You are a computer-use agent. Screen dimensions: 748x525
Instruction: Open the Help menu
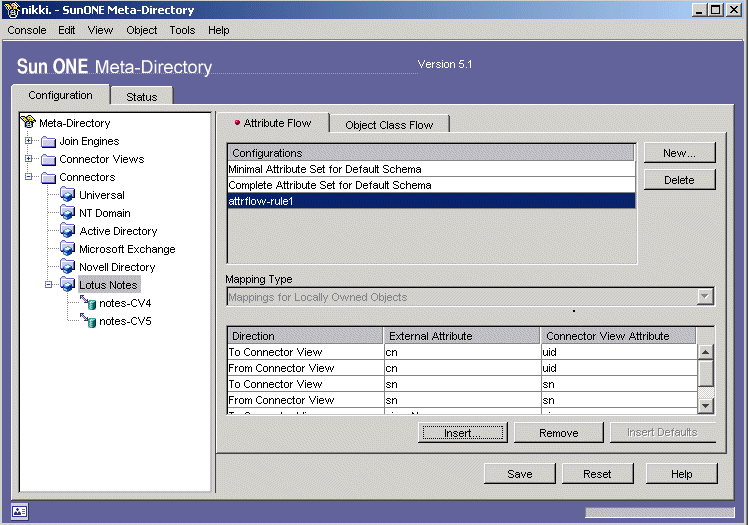click(218, 30)
